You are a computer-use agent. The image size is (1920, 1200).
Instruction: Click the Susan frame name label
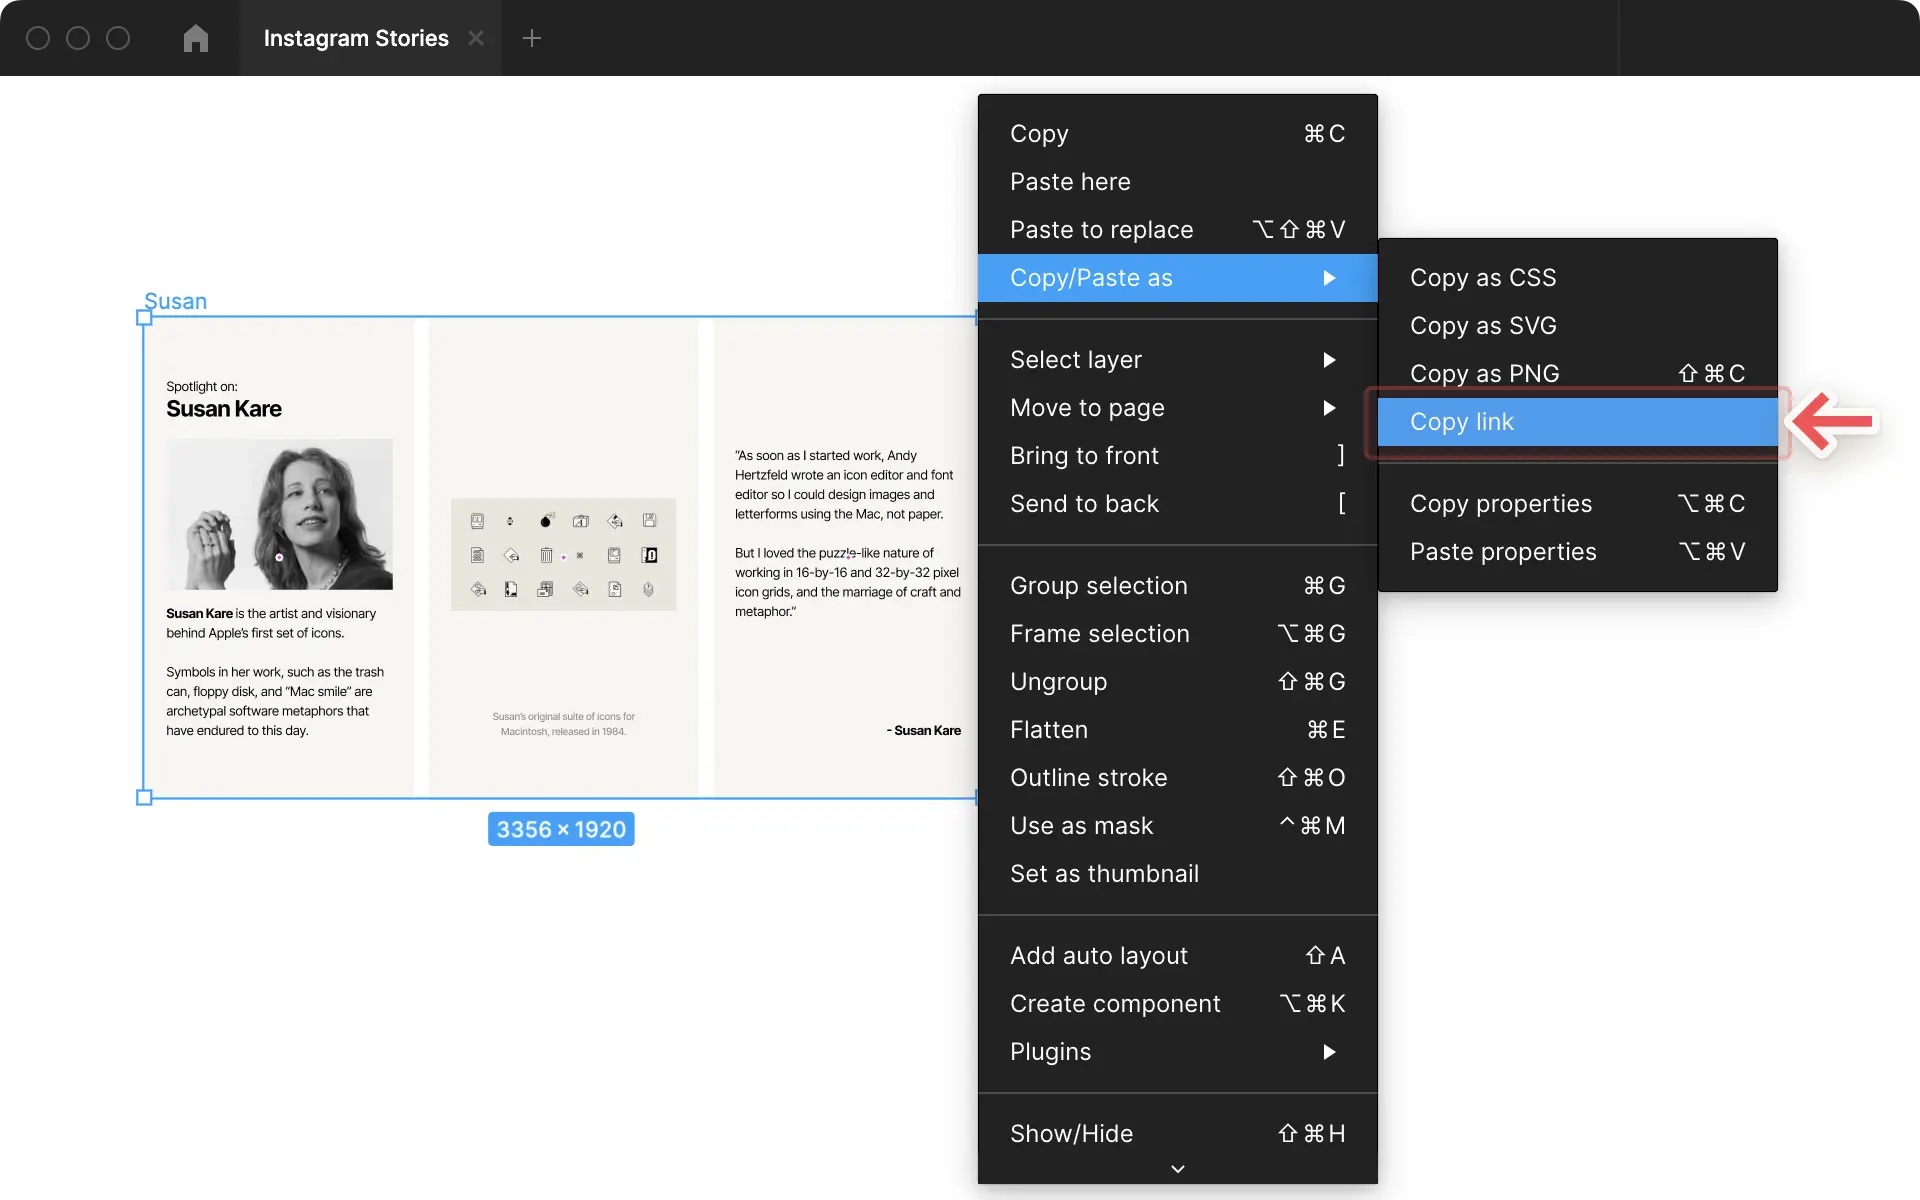pyautogui.click(x=175, y=300)
